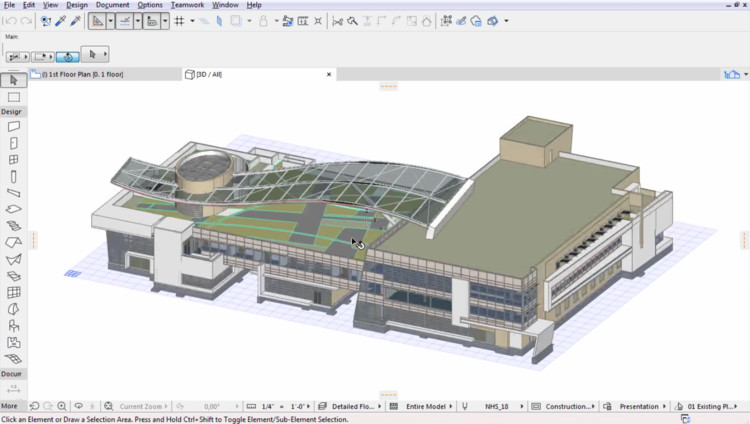Click the eyedropper Pick Up Parameters icon

pyautogui.click(x=60, y=20)
